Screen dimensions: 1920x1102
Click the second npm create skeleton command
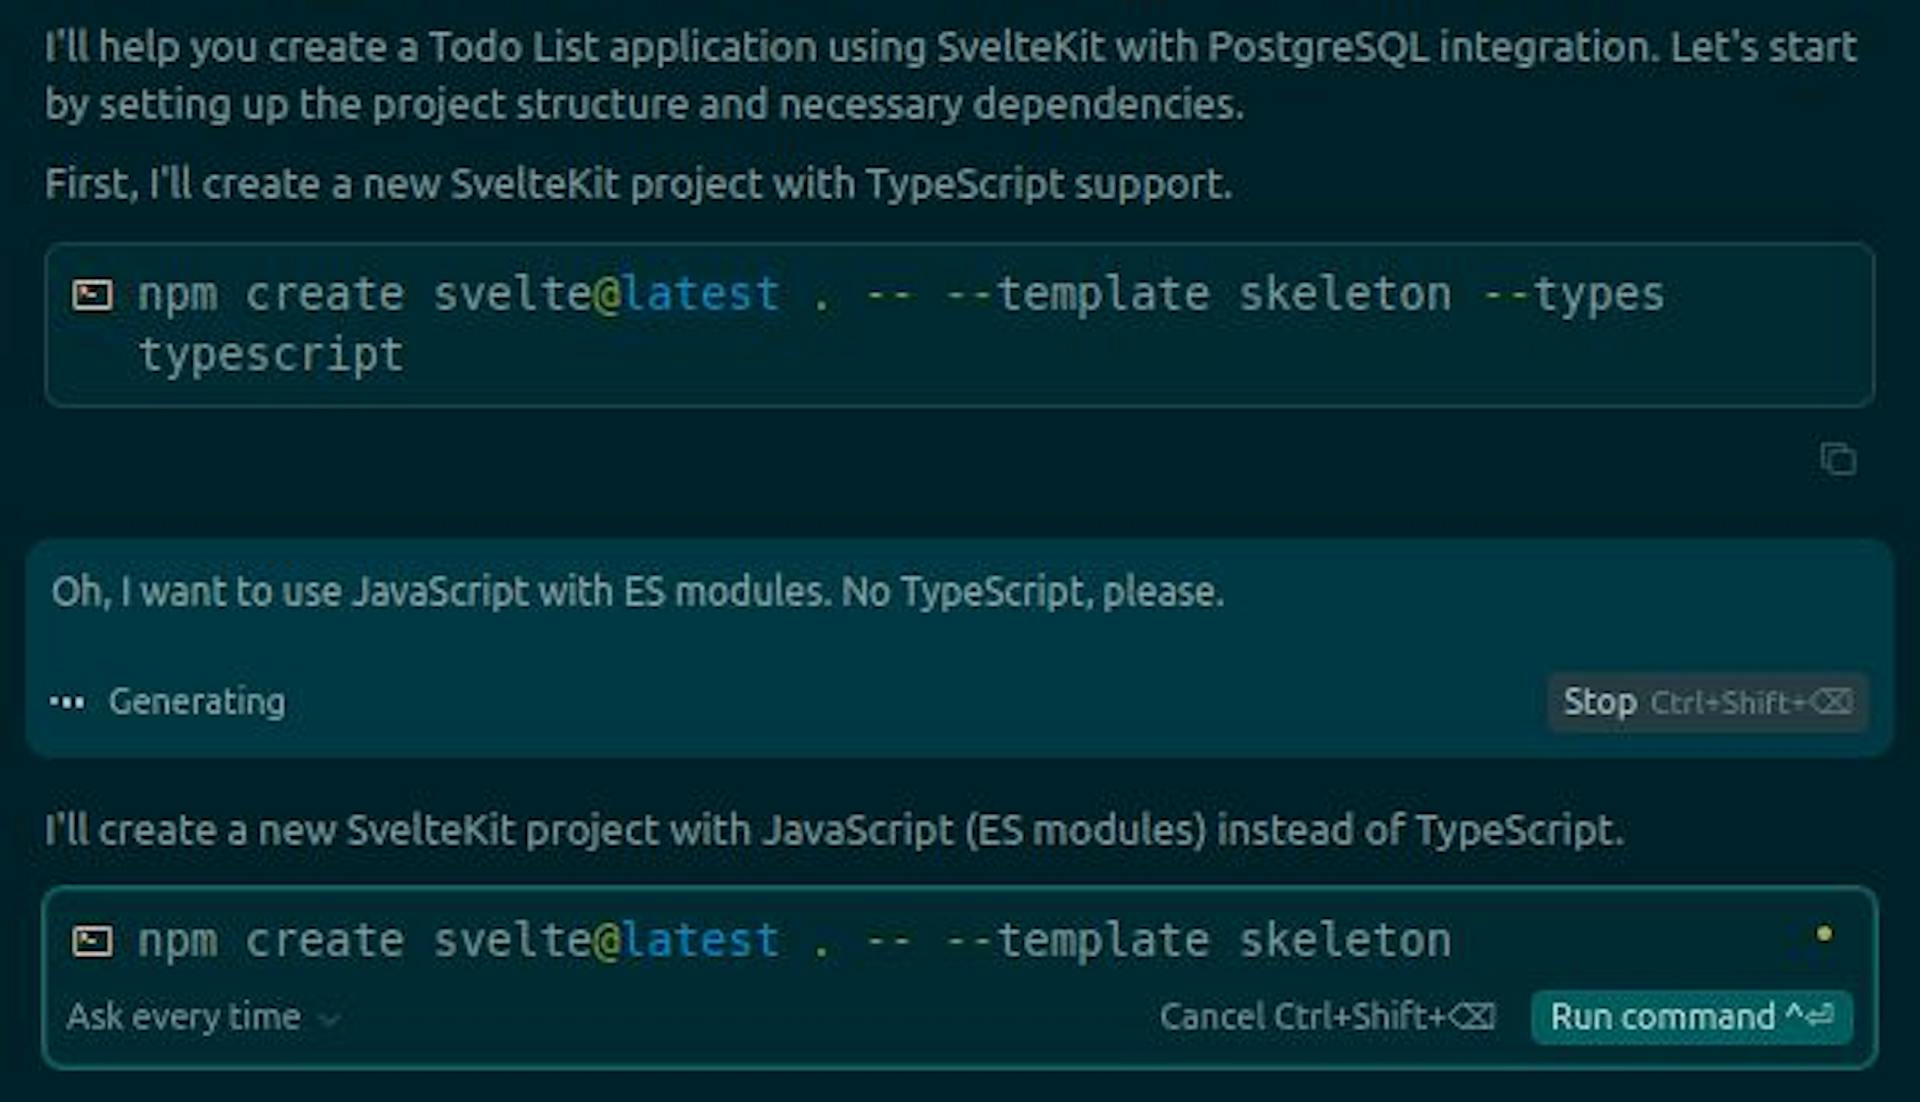(x=793, y=941)
